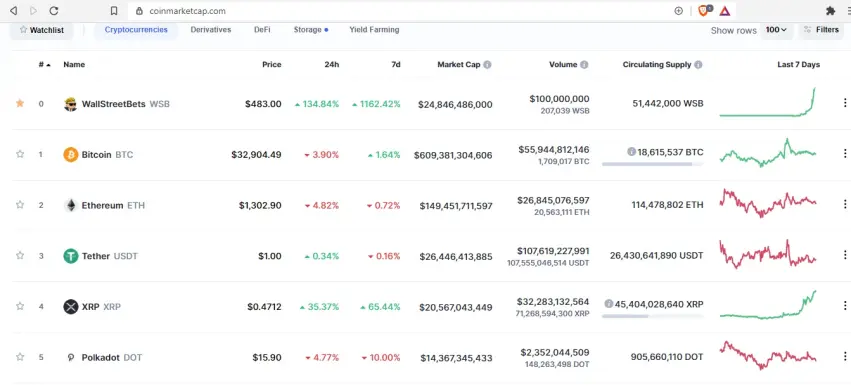This screenshot has width=851, height=386.
Task: Click the Bitcoin circulating supply progress bar
Action: [652, 164]
